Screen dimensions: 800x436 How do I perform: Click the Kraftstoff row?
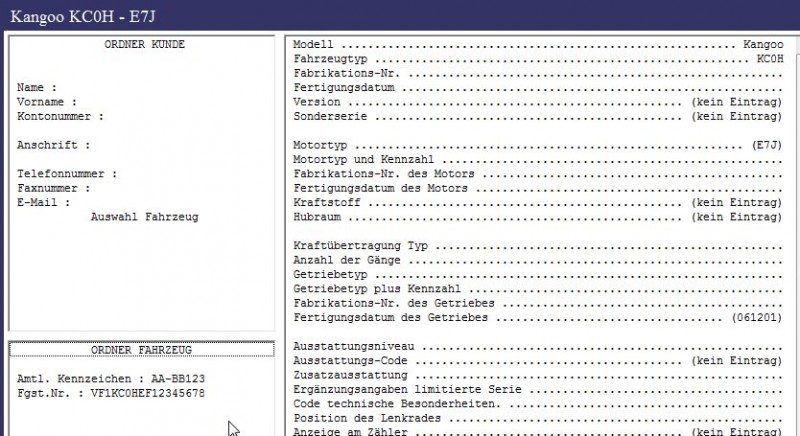pyautogui.click(x=538, y=202)
